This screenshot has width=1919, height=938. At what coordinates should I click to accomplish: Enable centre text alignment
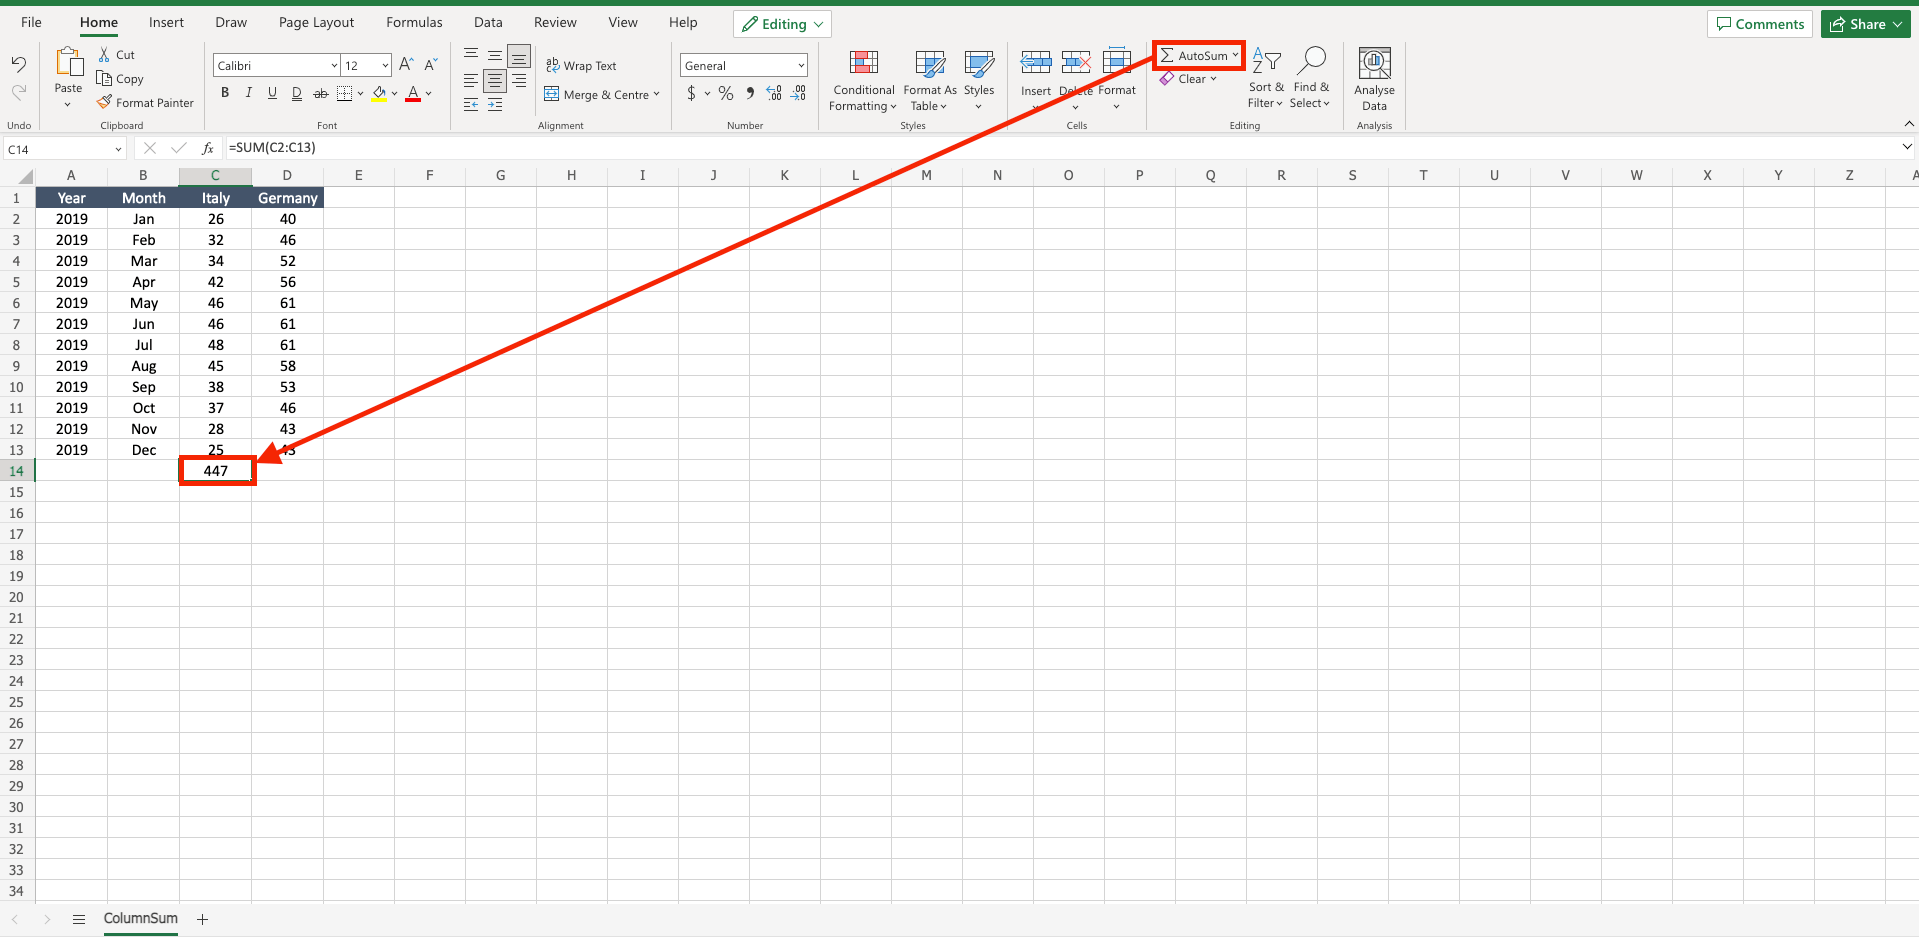494,83
